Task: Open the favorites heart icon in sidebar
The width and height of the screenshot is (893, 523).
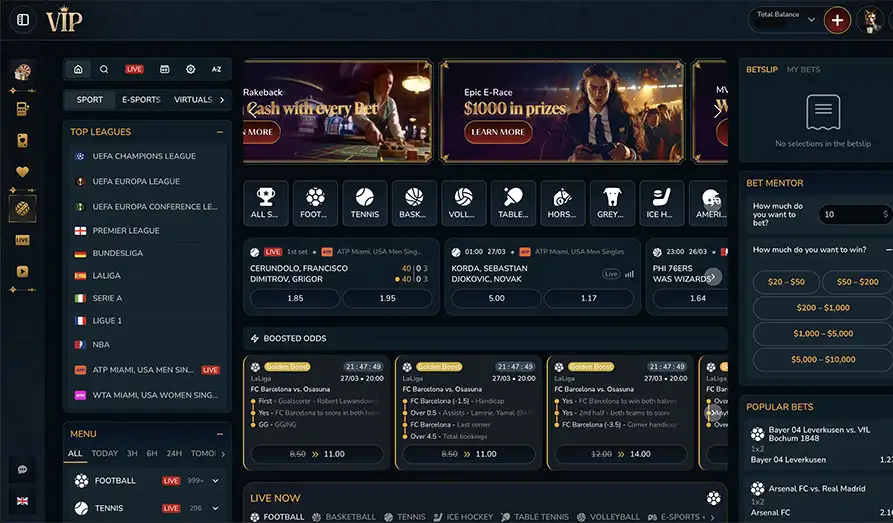Action: pos(22,171)
